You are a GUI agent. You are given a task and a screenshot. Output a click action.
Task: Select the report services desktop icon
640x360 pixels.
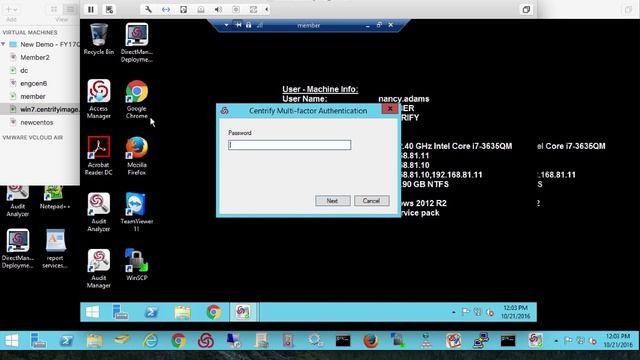pos(55,249)
